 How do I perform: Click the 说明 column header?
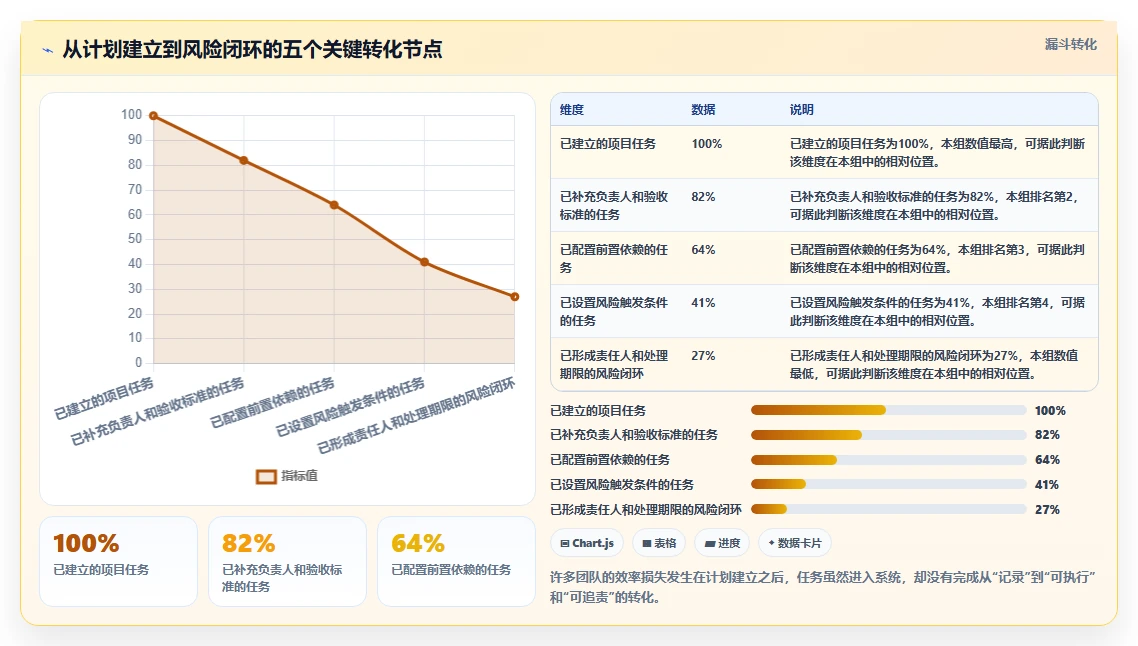(802, 110)
